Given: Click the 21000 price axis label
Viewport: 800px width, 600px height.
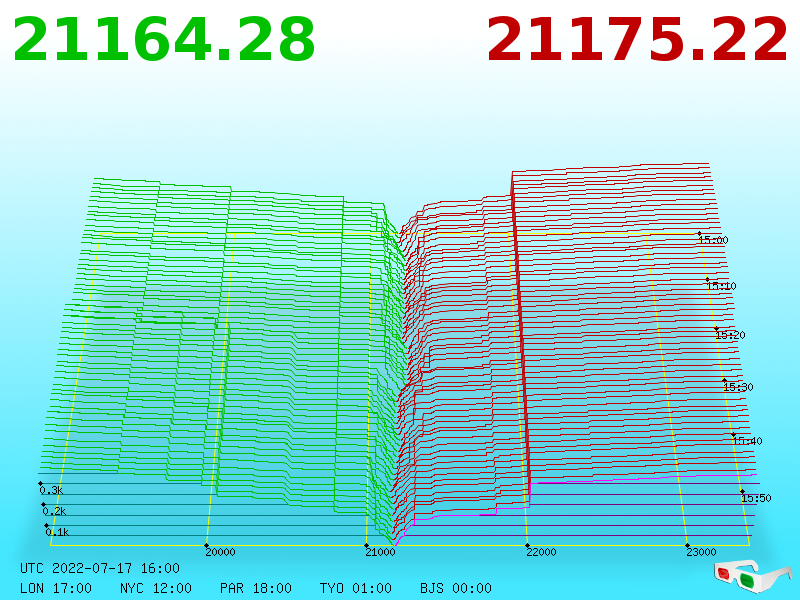Looking at the screenshot, I should [x=381, y=552].
